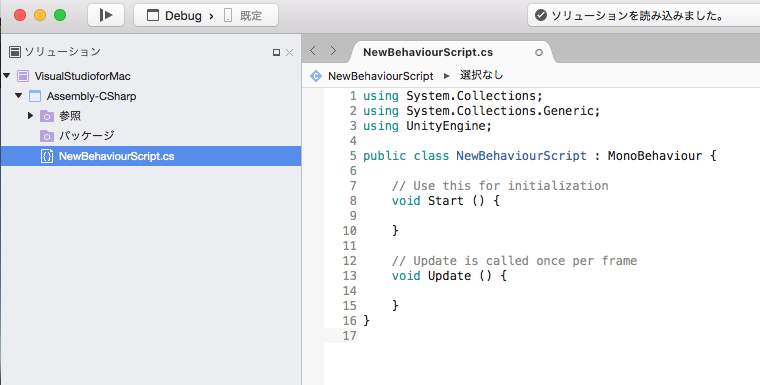Click the solution pad header icon

pyautogui.click(x=15, y=52)
